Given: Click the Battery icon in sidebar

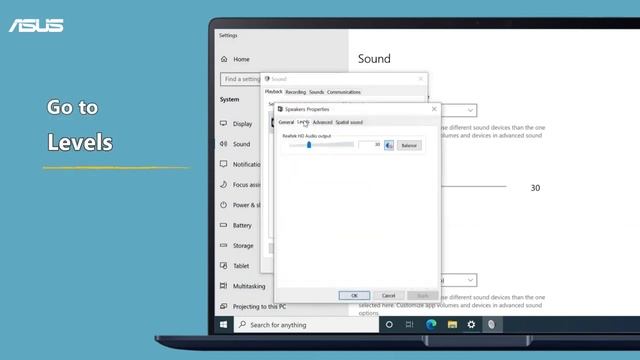Looking at the screenshot, I should (x=223, y=225).
